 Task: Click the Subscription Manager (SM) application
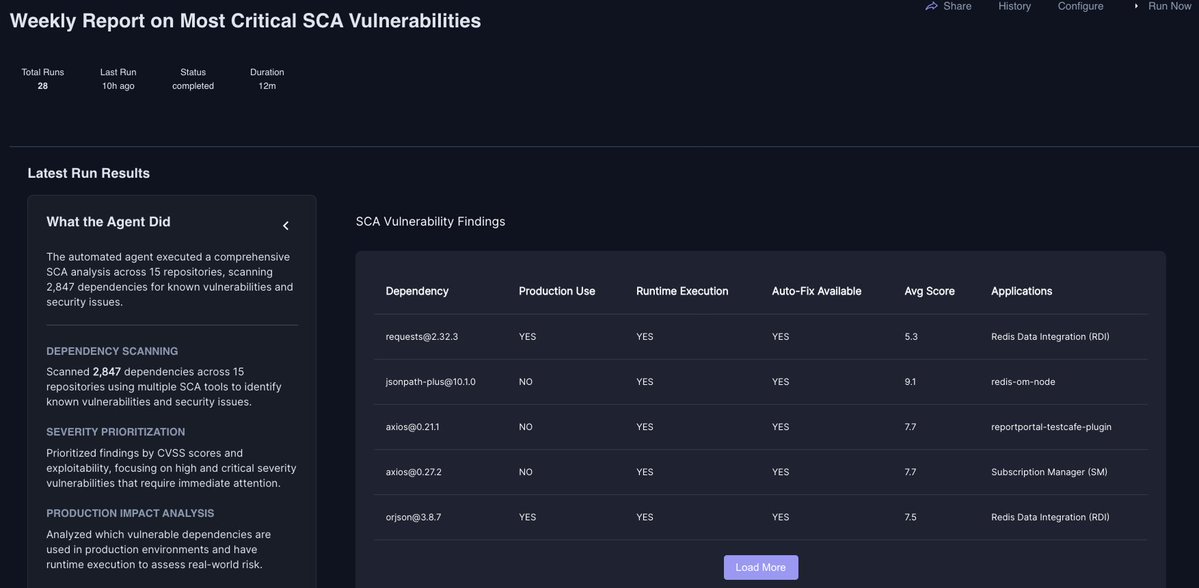(1049, 472)
